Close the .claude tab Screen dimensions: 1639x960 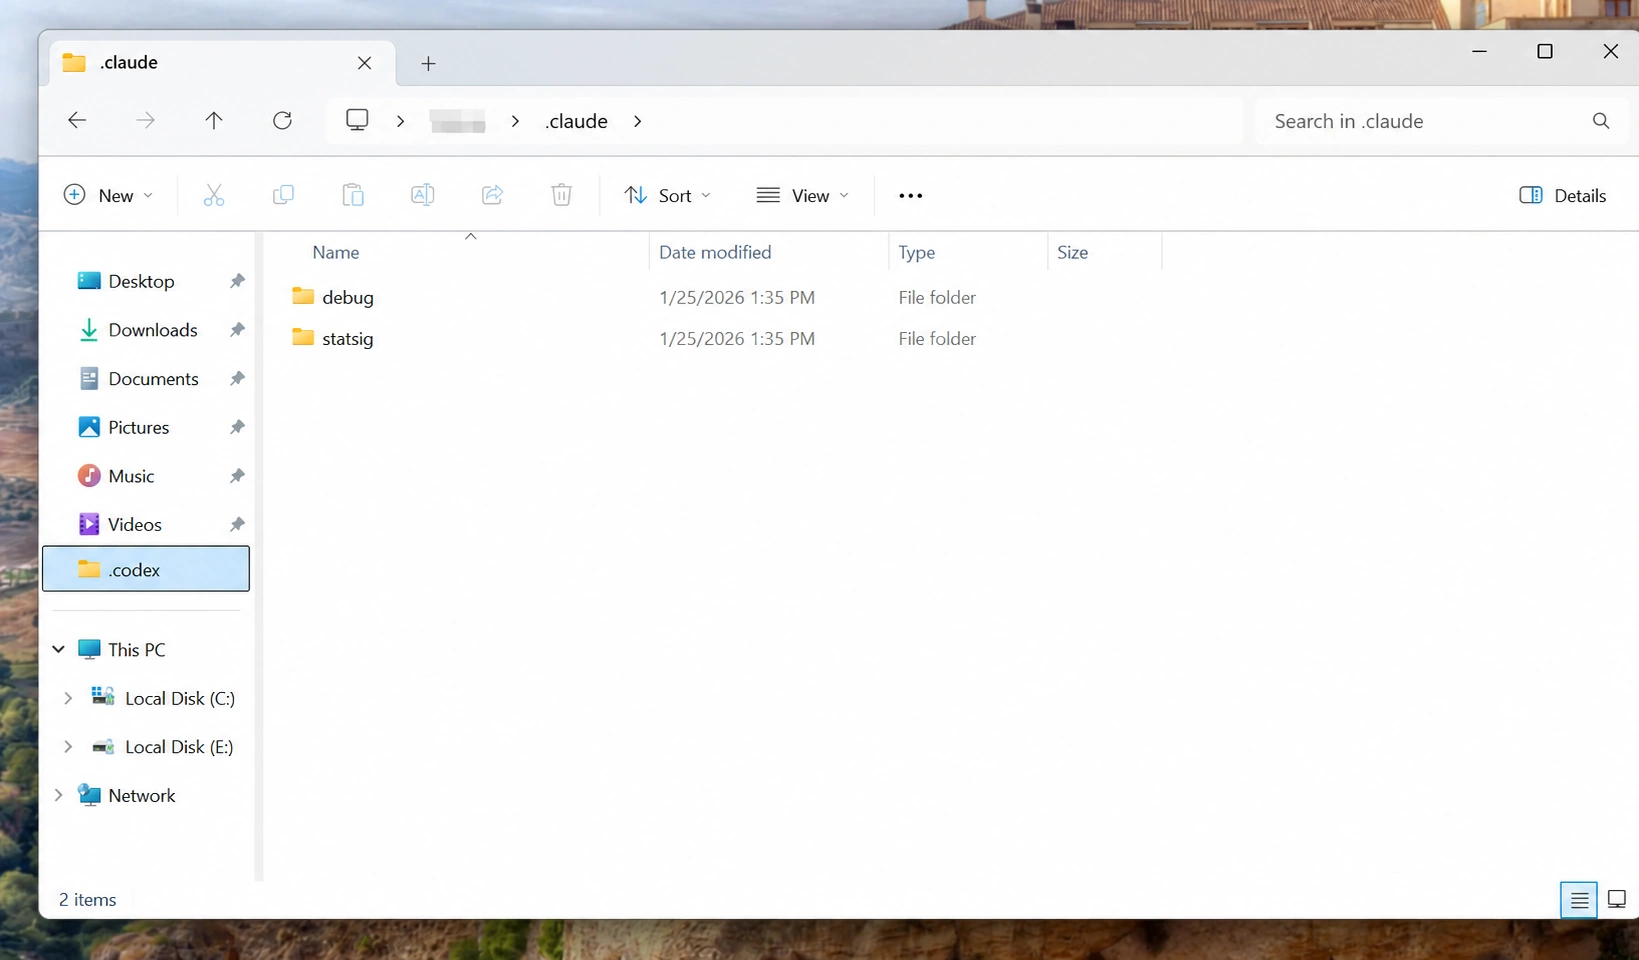pos(364,63)
